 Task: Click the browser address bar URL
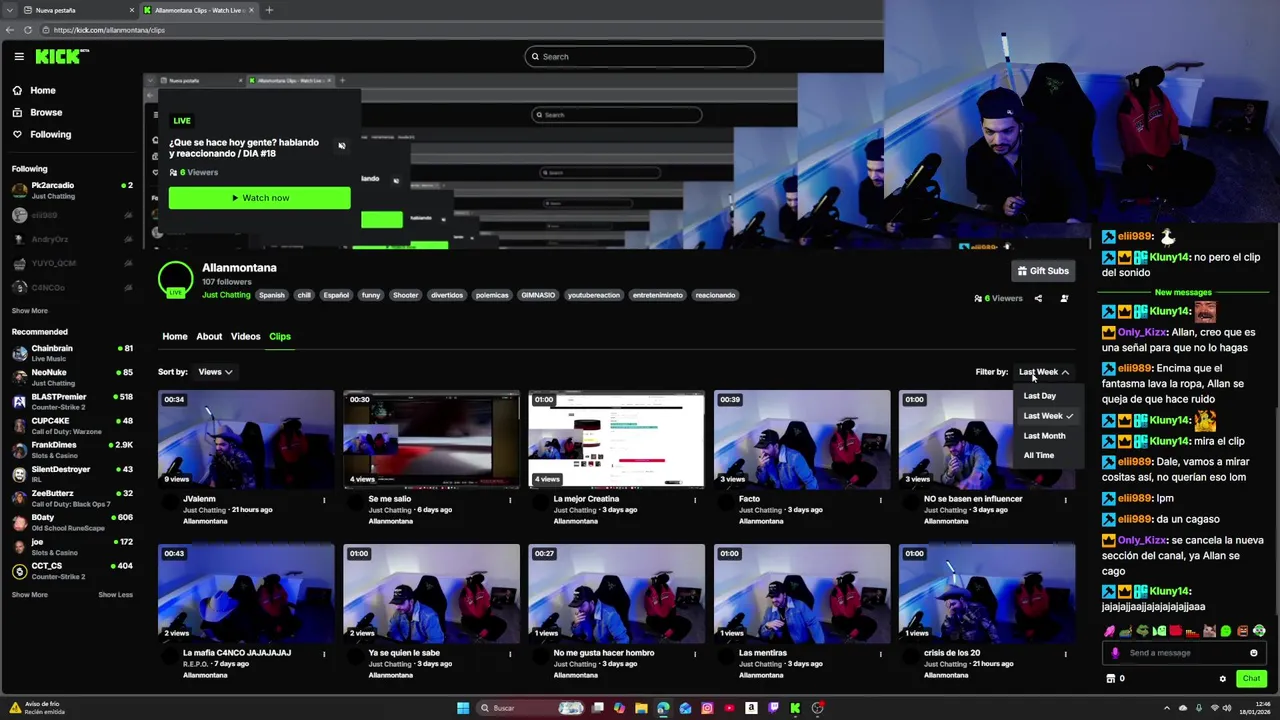coord(110,30)
